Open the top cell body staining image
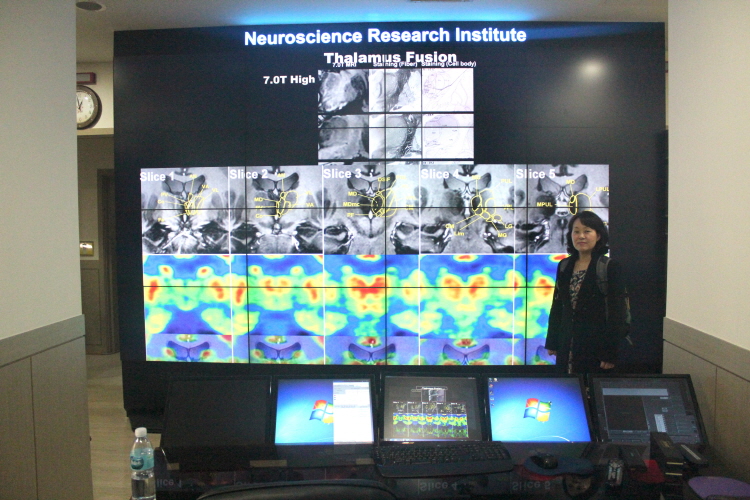750x500 pixels. click(448, 90)
